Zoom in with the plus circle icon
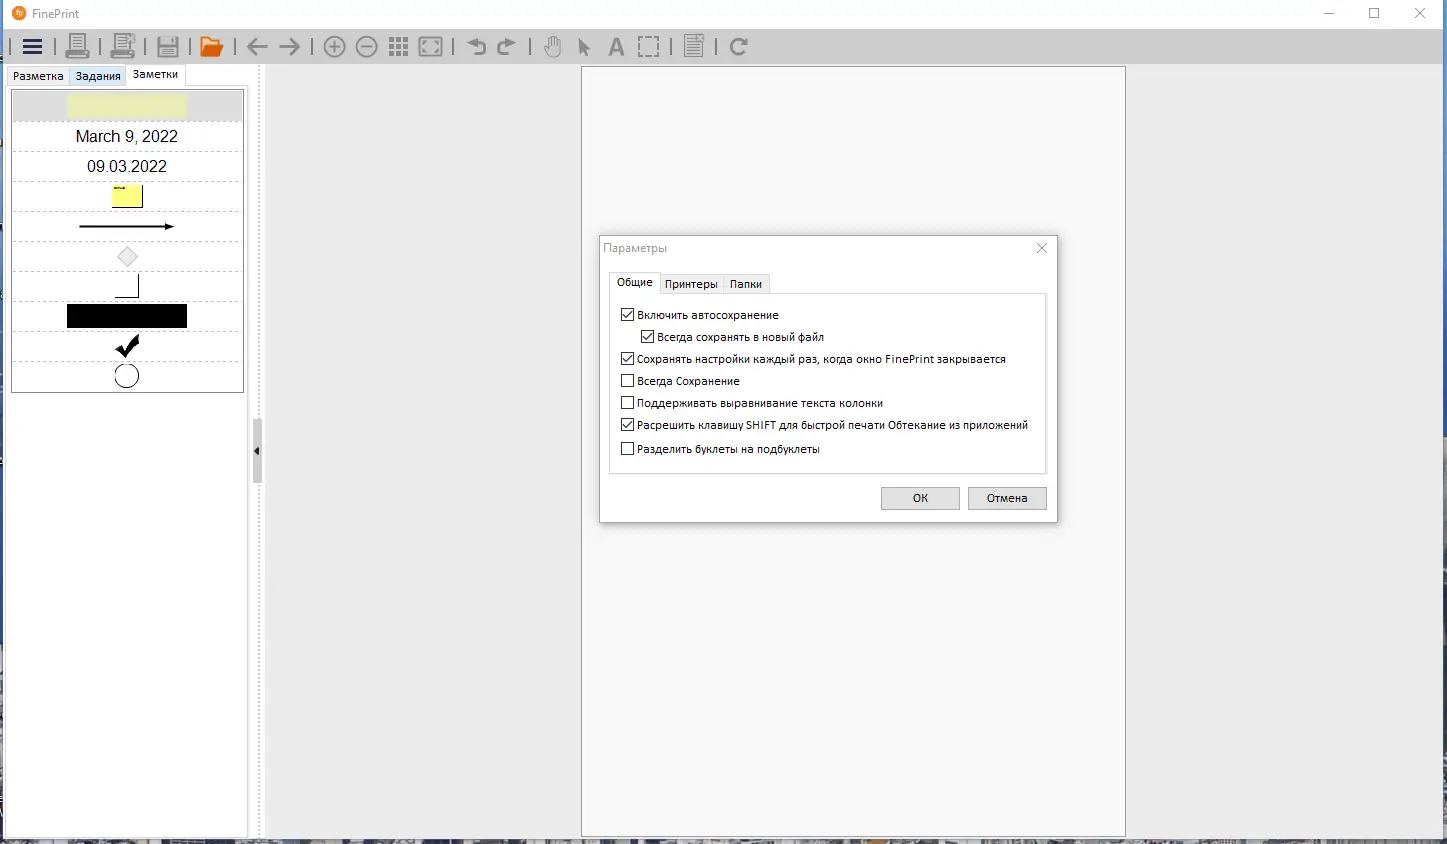 point(335,46)
